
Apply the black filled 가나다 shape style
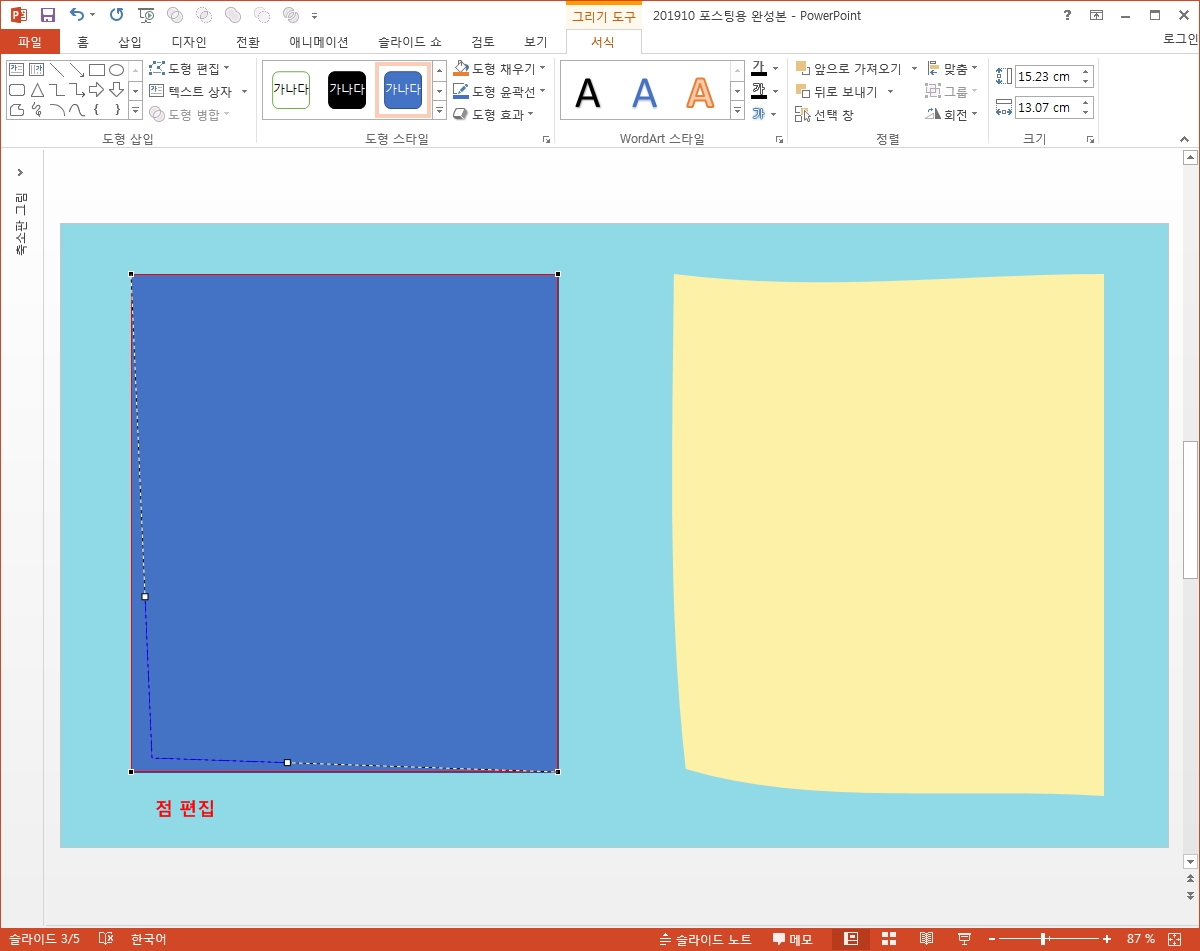click(347, 90)
